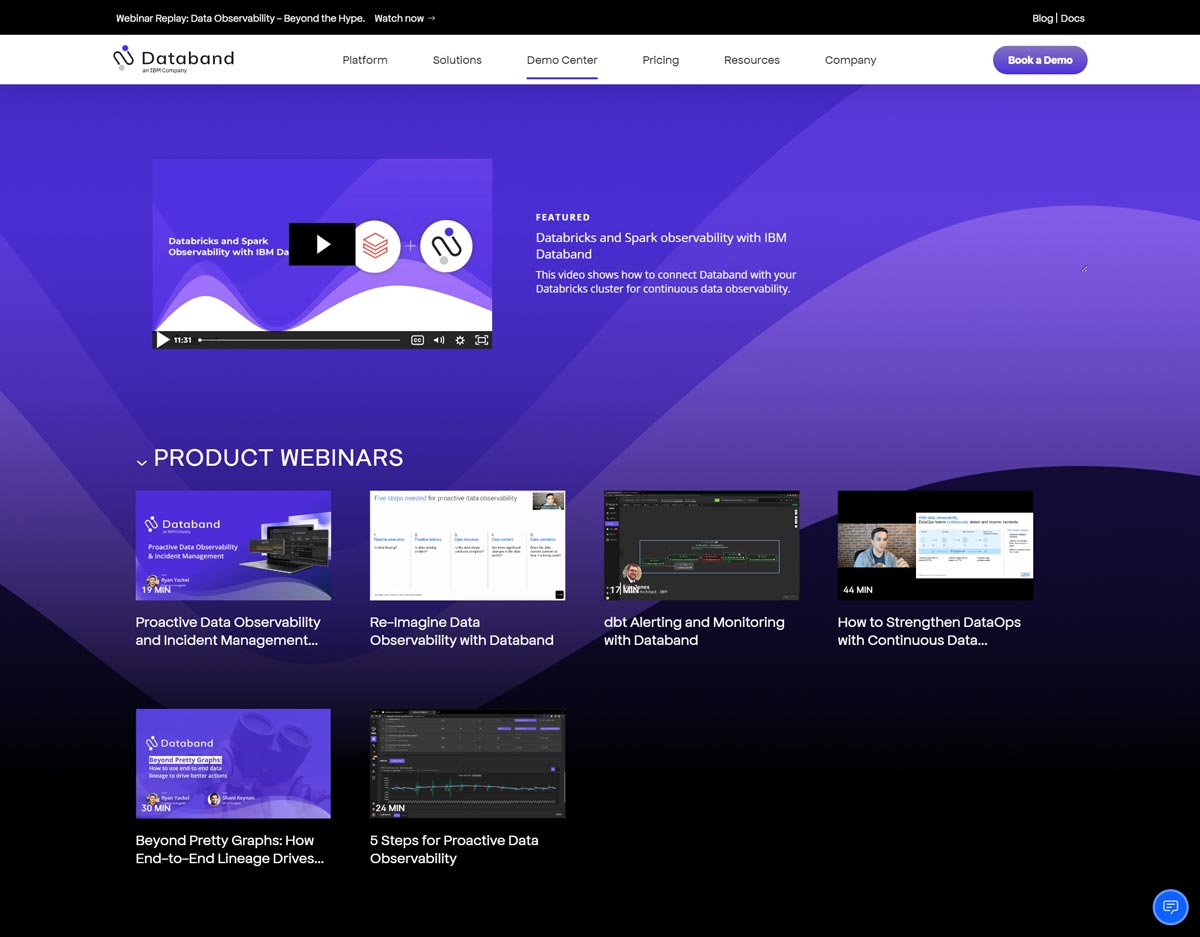Open Beyond Pretty Graphs webinar thumbnail
Viewport: 1200px width, 937px height.
[233, 764]
